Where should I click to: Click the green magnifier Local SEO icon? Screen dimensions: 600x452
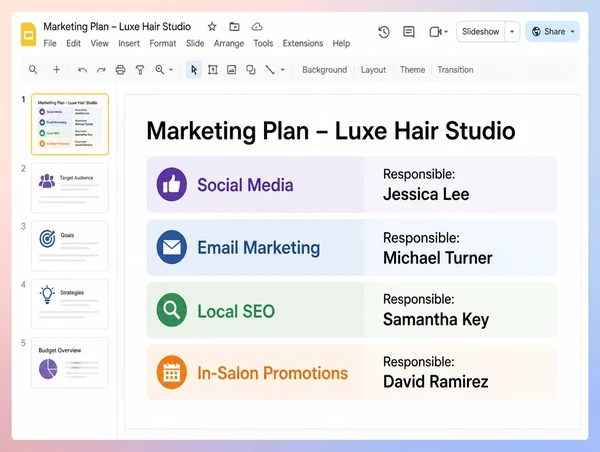click(x=172, y=310)
